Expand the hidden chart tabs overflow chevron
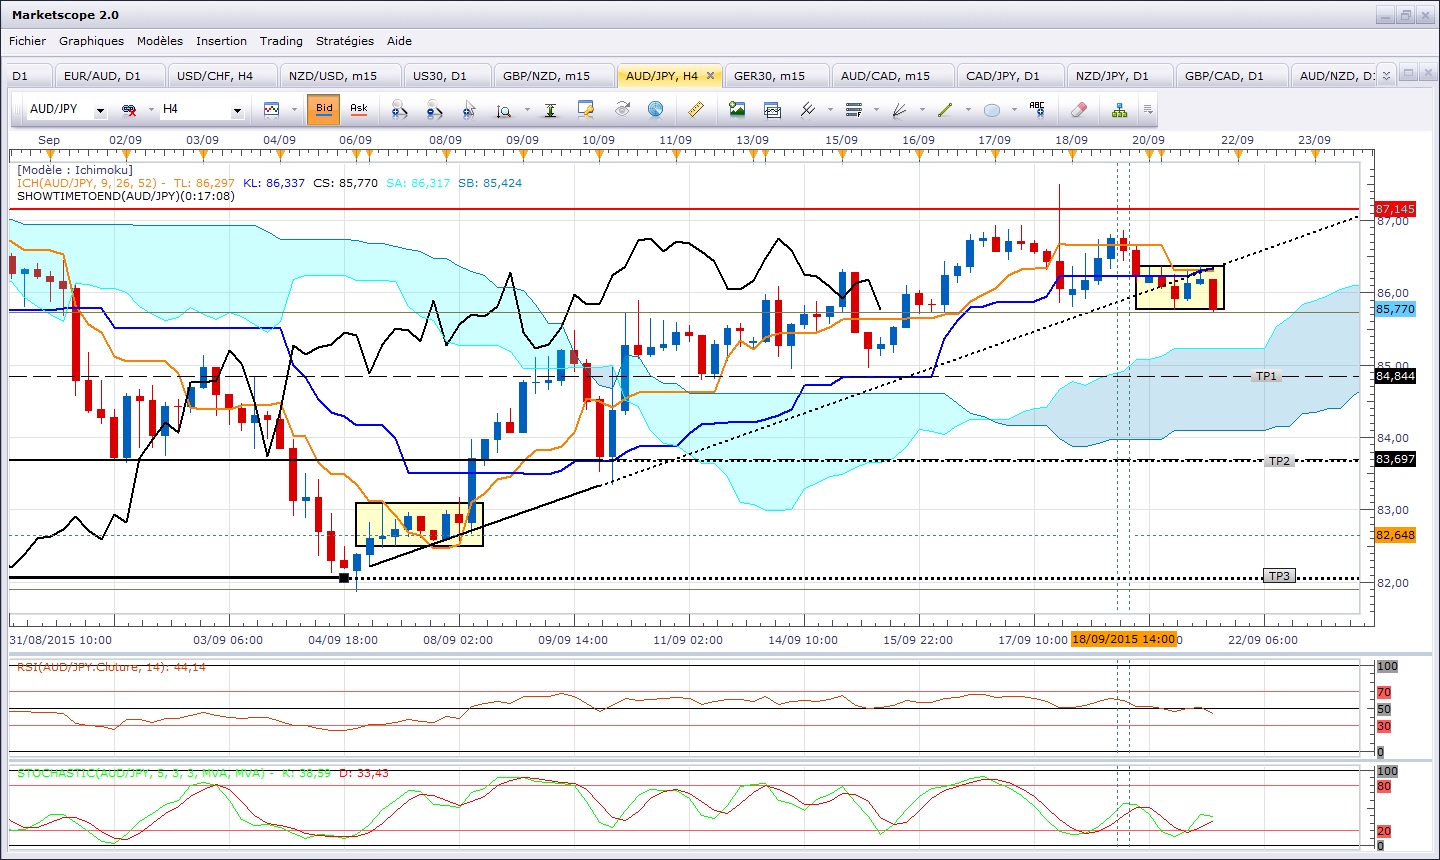 [x=1385, y=75]
